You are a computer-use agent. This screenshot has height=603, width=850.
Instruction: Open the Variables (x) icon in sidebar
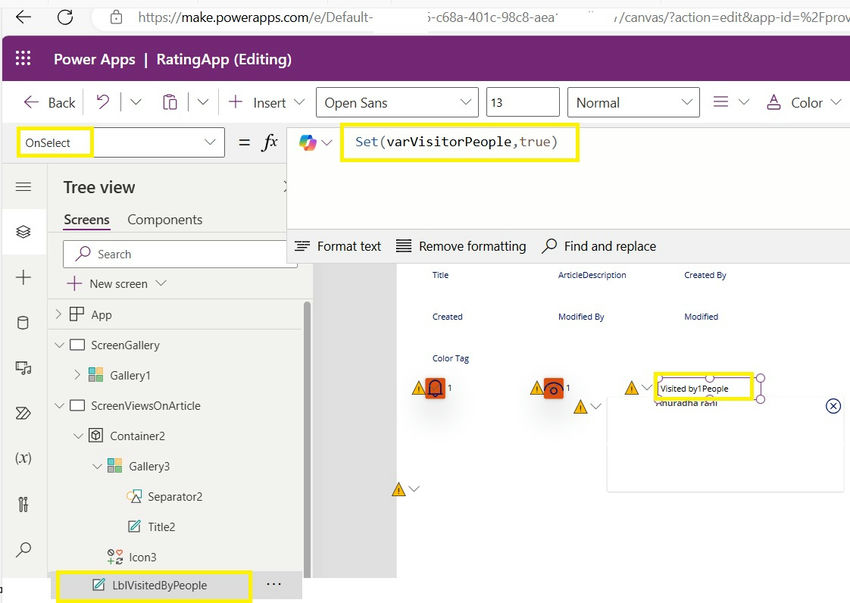click(x=23, y=458)
